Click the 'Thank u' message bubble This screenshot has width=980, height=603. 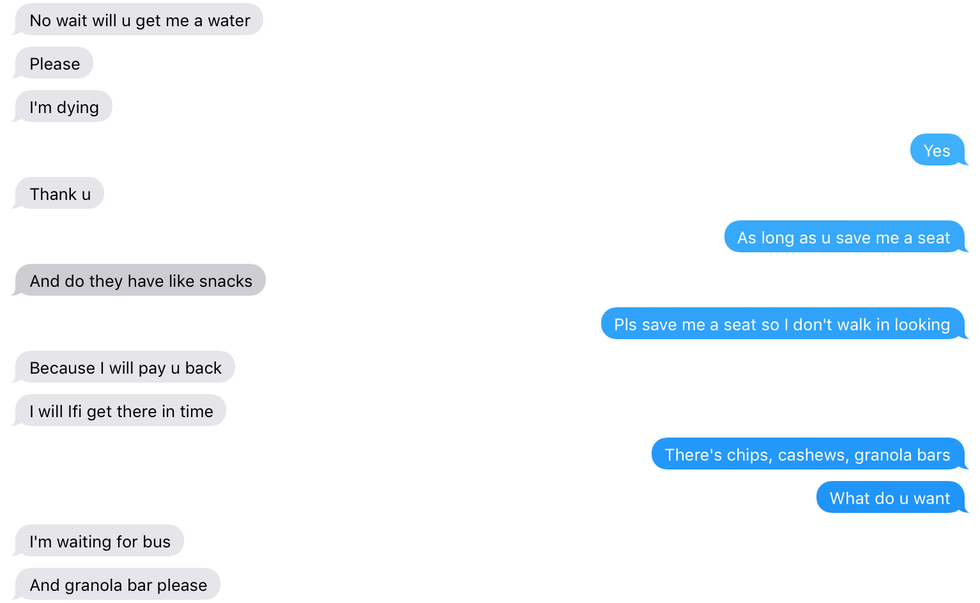pyautogui.click(x=59, y=193)
